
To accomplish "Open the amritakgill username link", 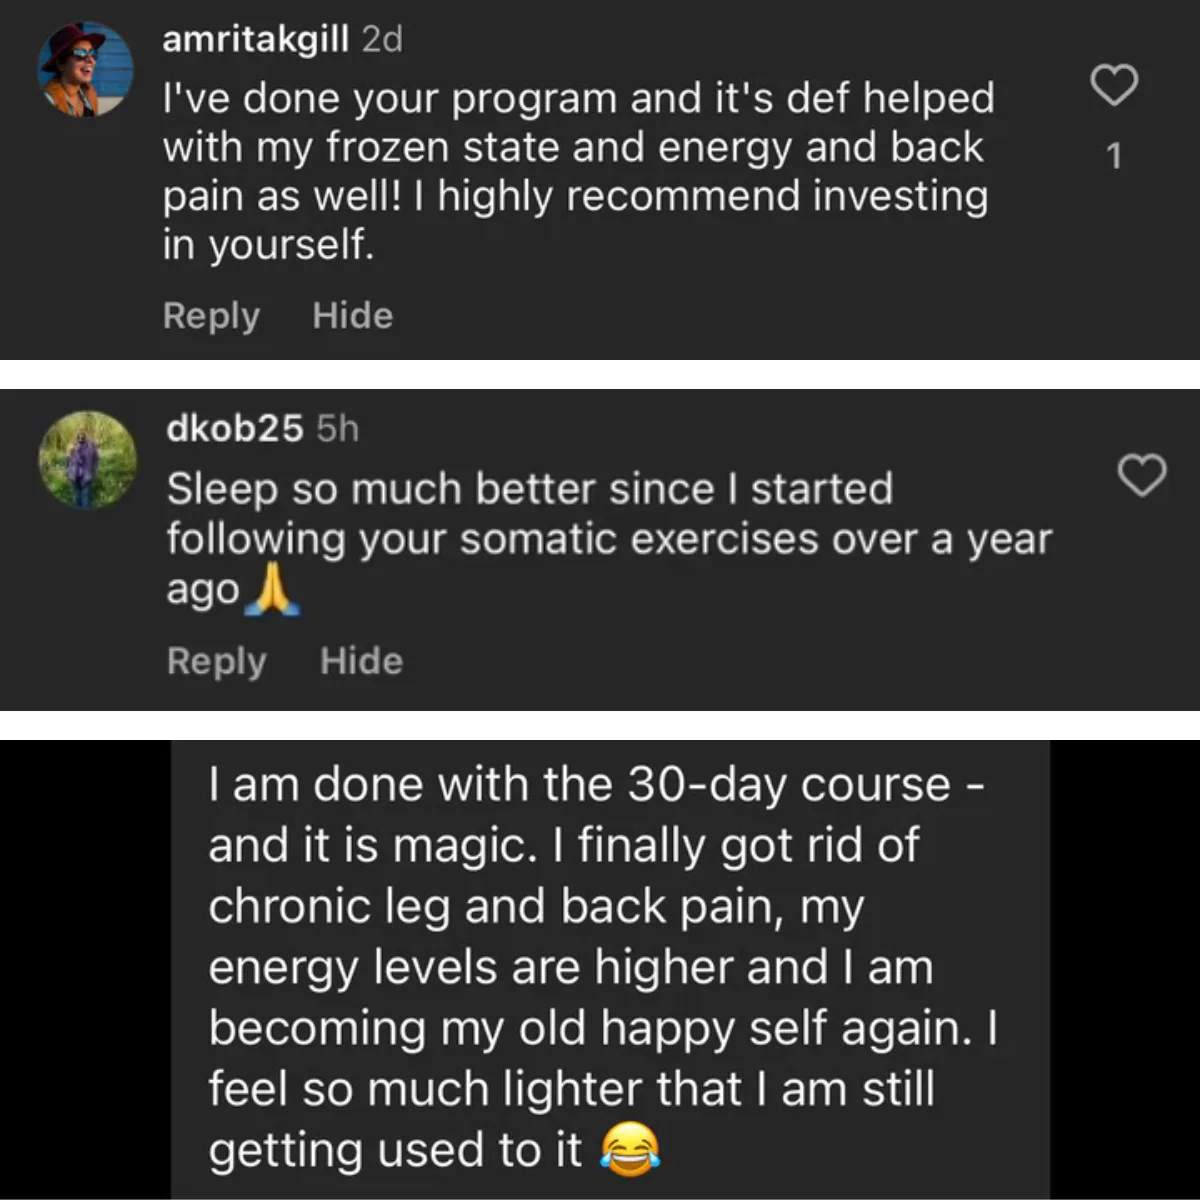I will (255, 40).
